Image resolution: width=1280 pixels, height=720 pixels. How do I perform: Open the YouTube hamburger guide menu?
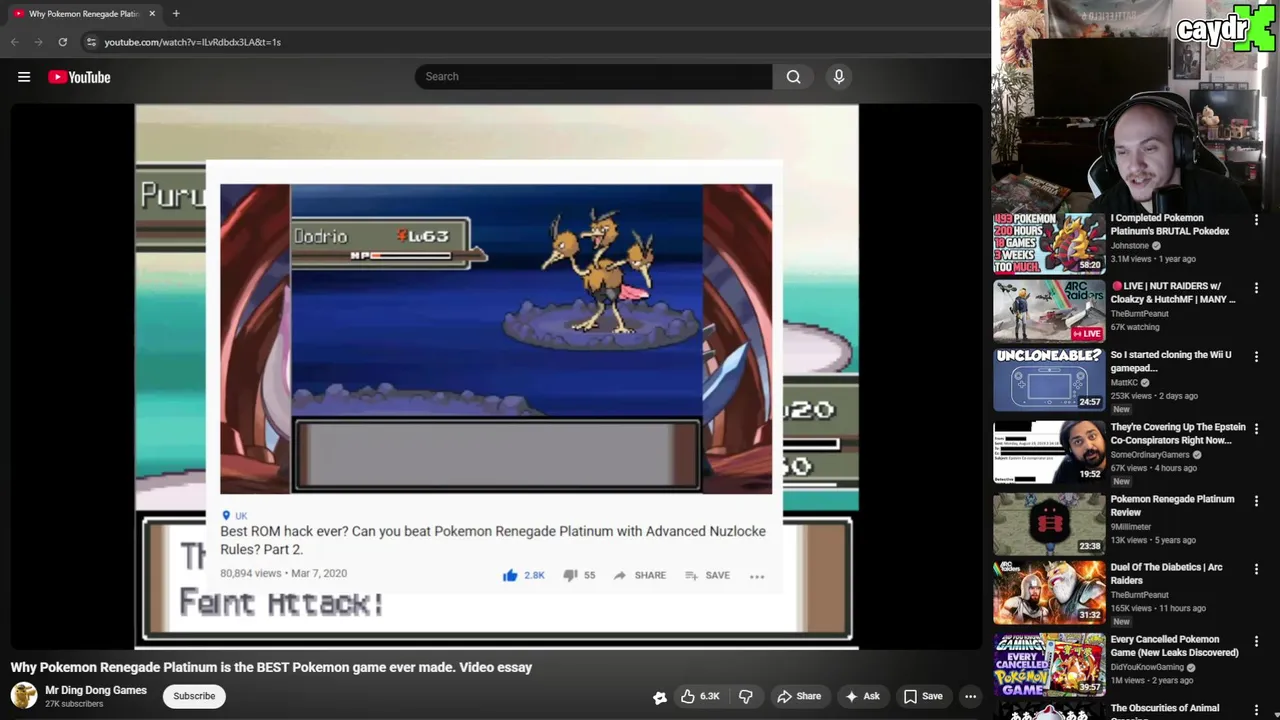(24, 77)
